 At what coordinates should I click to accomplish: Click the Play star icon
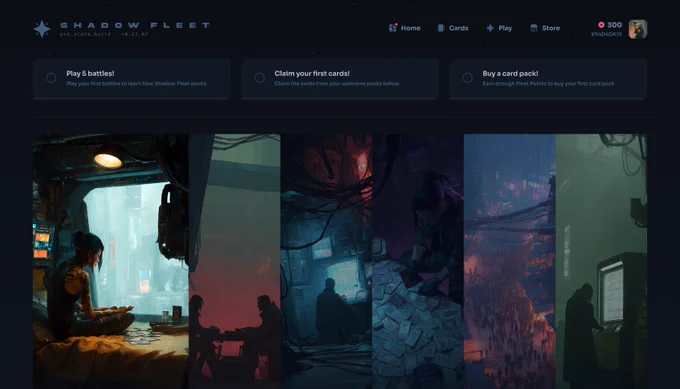click(490, 28)
